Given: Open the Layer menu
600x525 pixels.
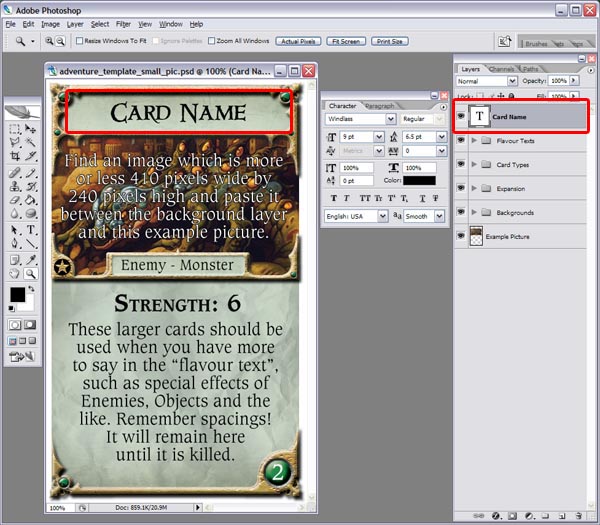Looking at the screenshot, I should click(x=75, y=24).
